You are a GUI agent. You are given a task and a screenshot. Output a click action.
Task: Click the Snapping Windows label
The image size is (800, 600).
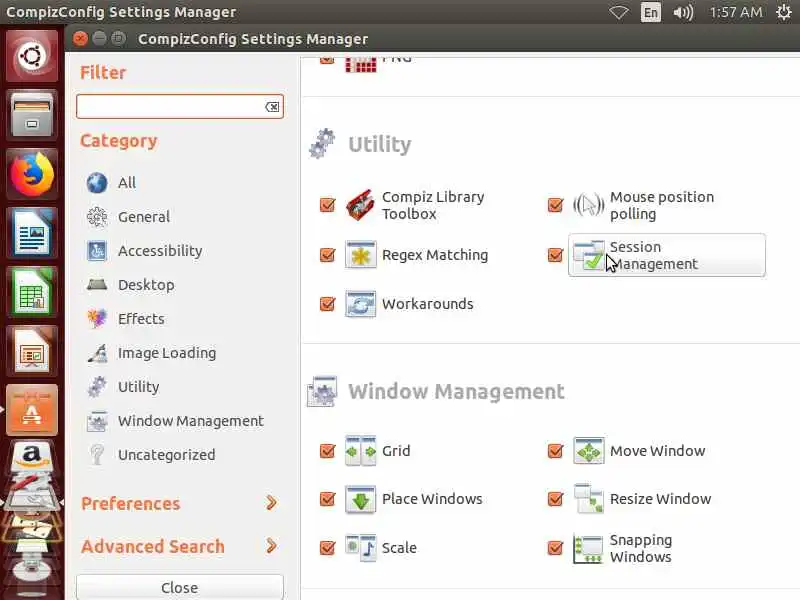click(x=641, y=548)
